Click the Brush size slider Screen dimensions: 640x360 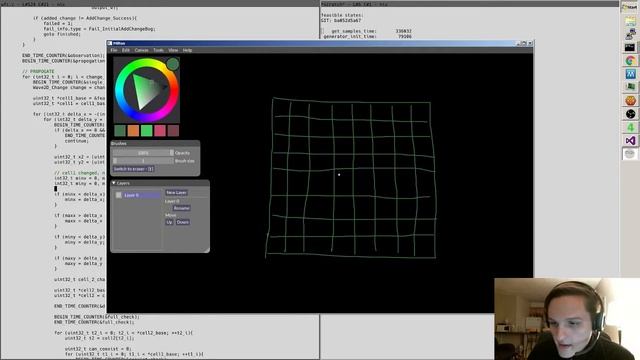tap(143, 161)
